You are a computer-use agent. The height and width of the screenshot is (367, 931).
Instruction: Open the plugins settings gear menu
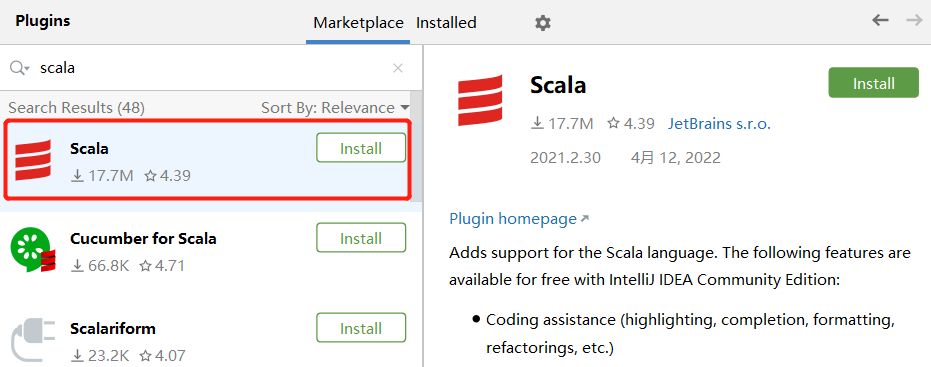tap(543, 23)
